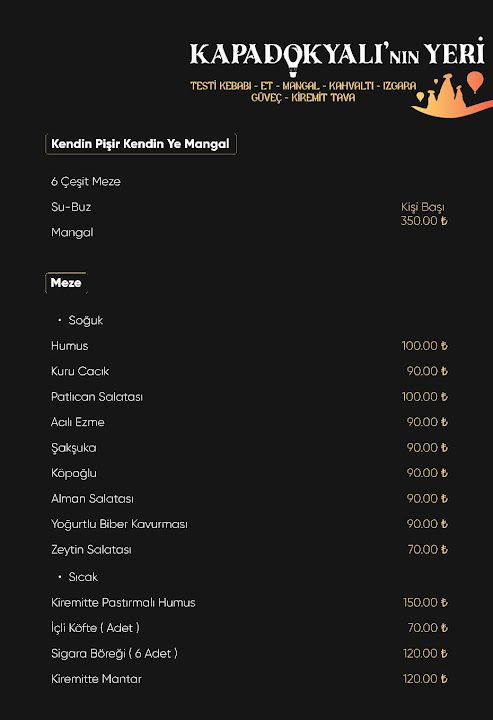Select the Kendin Pişir Kendin Ye Mangal heading

pos(140,144)
